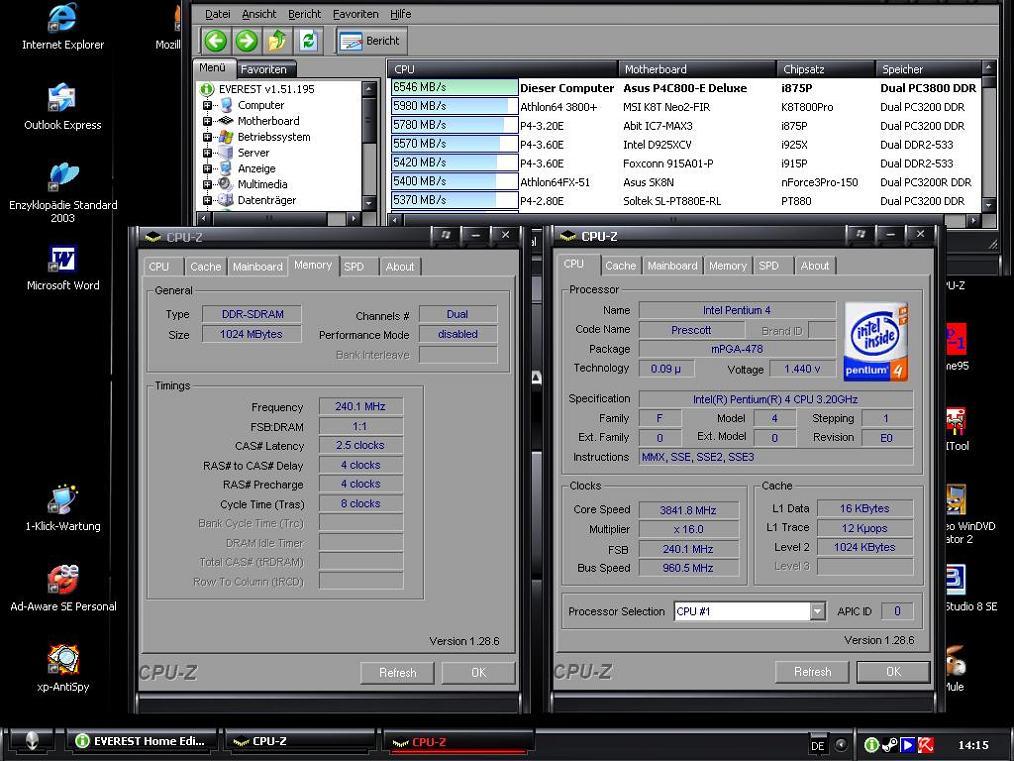Open the Favoriten menu in EVEREST
This screenshot has width=1014, height=761.
point(356,14)
